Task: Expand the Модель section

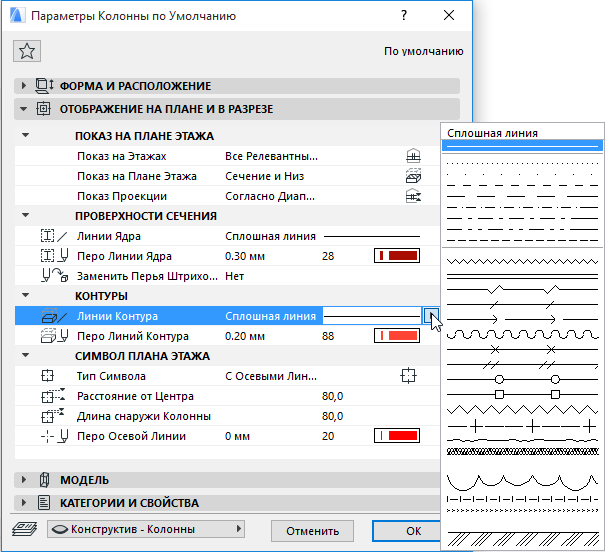Action: (24, 480)
